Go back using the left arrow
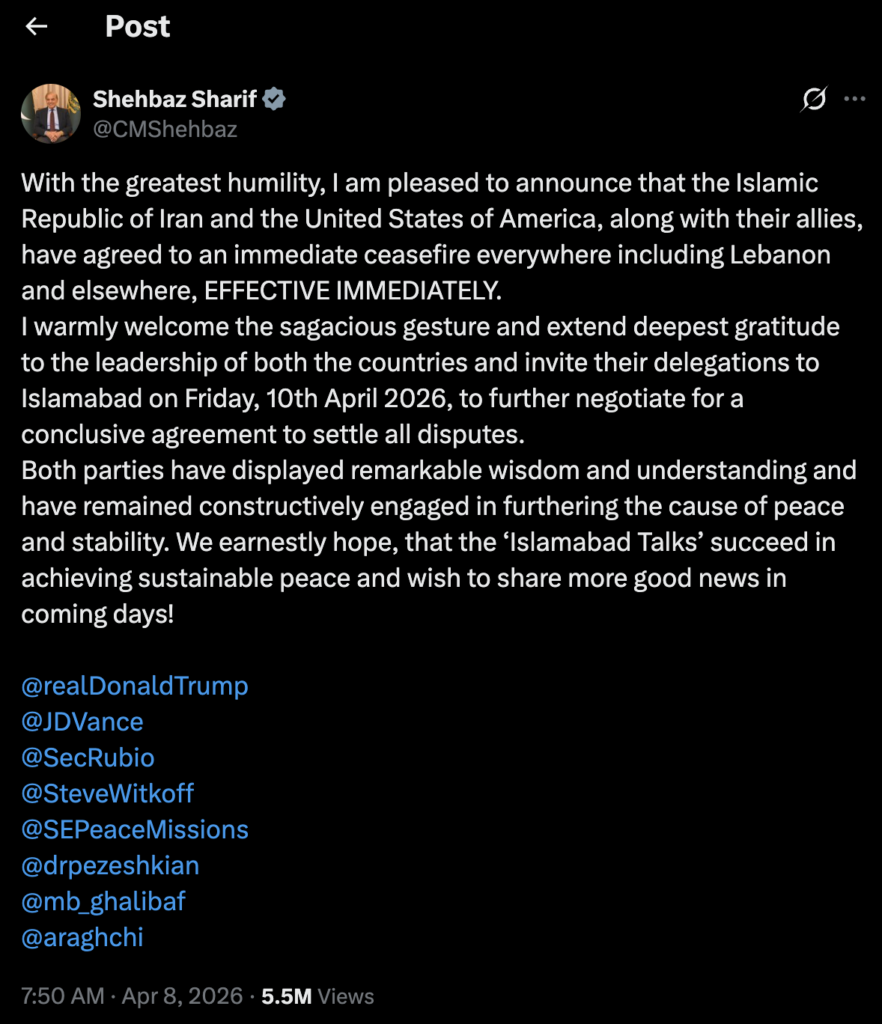This screenshot has height=1024, width=882. tap(37, 27)
